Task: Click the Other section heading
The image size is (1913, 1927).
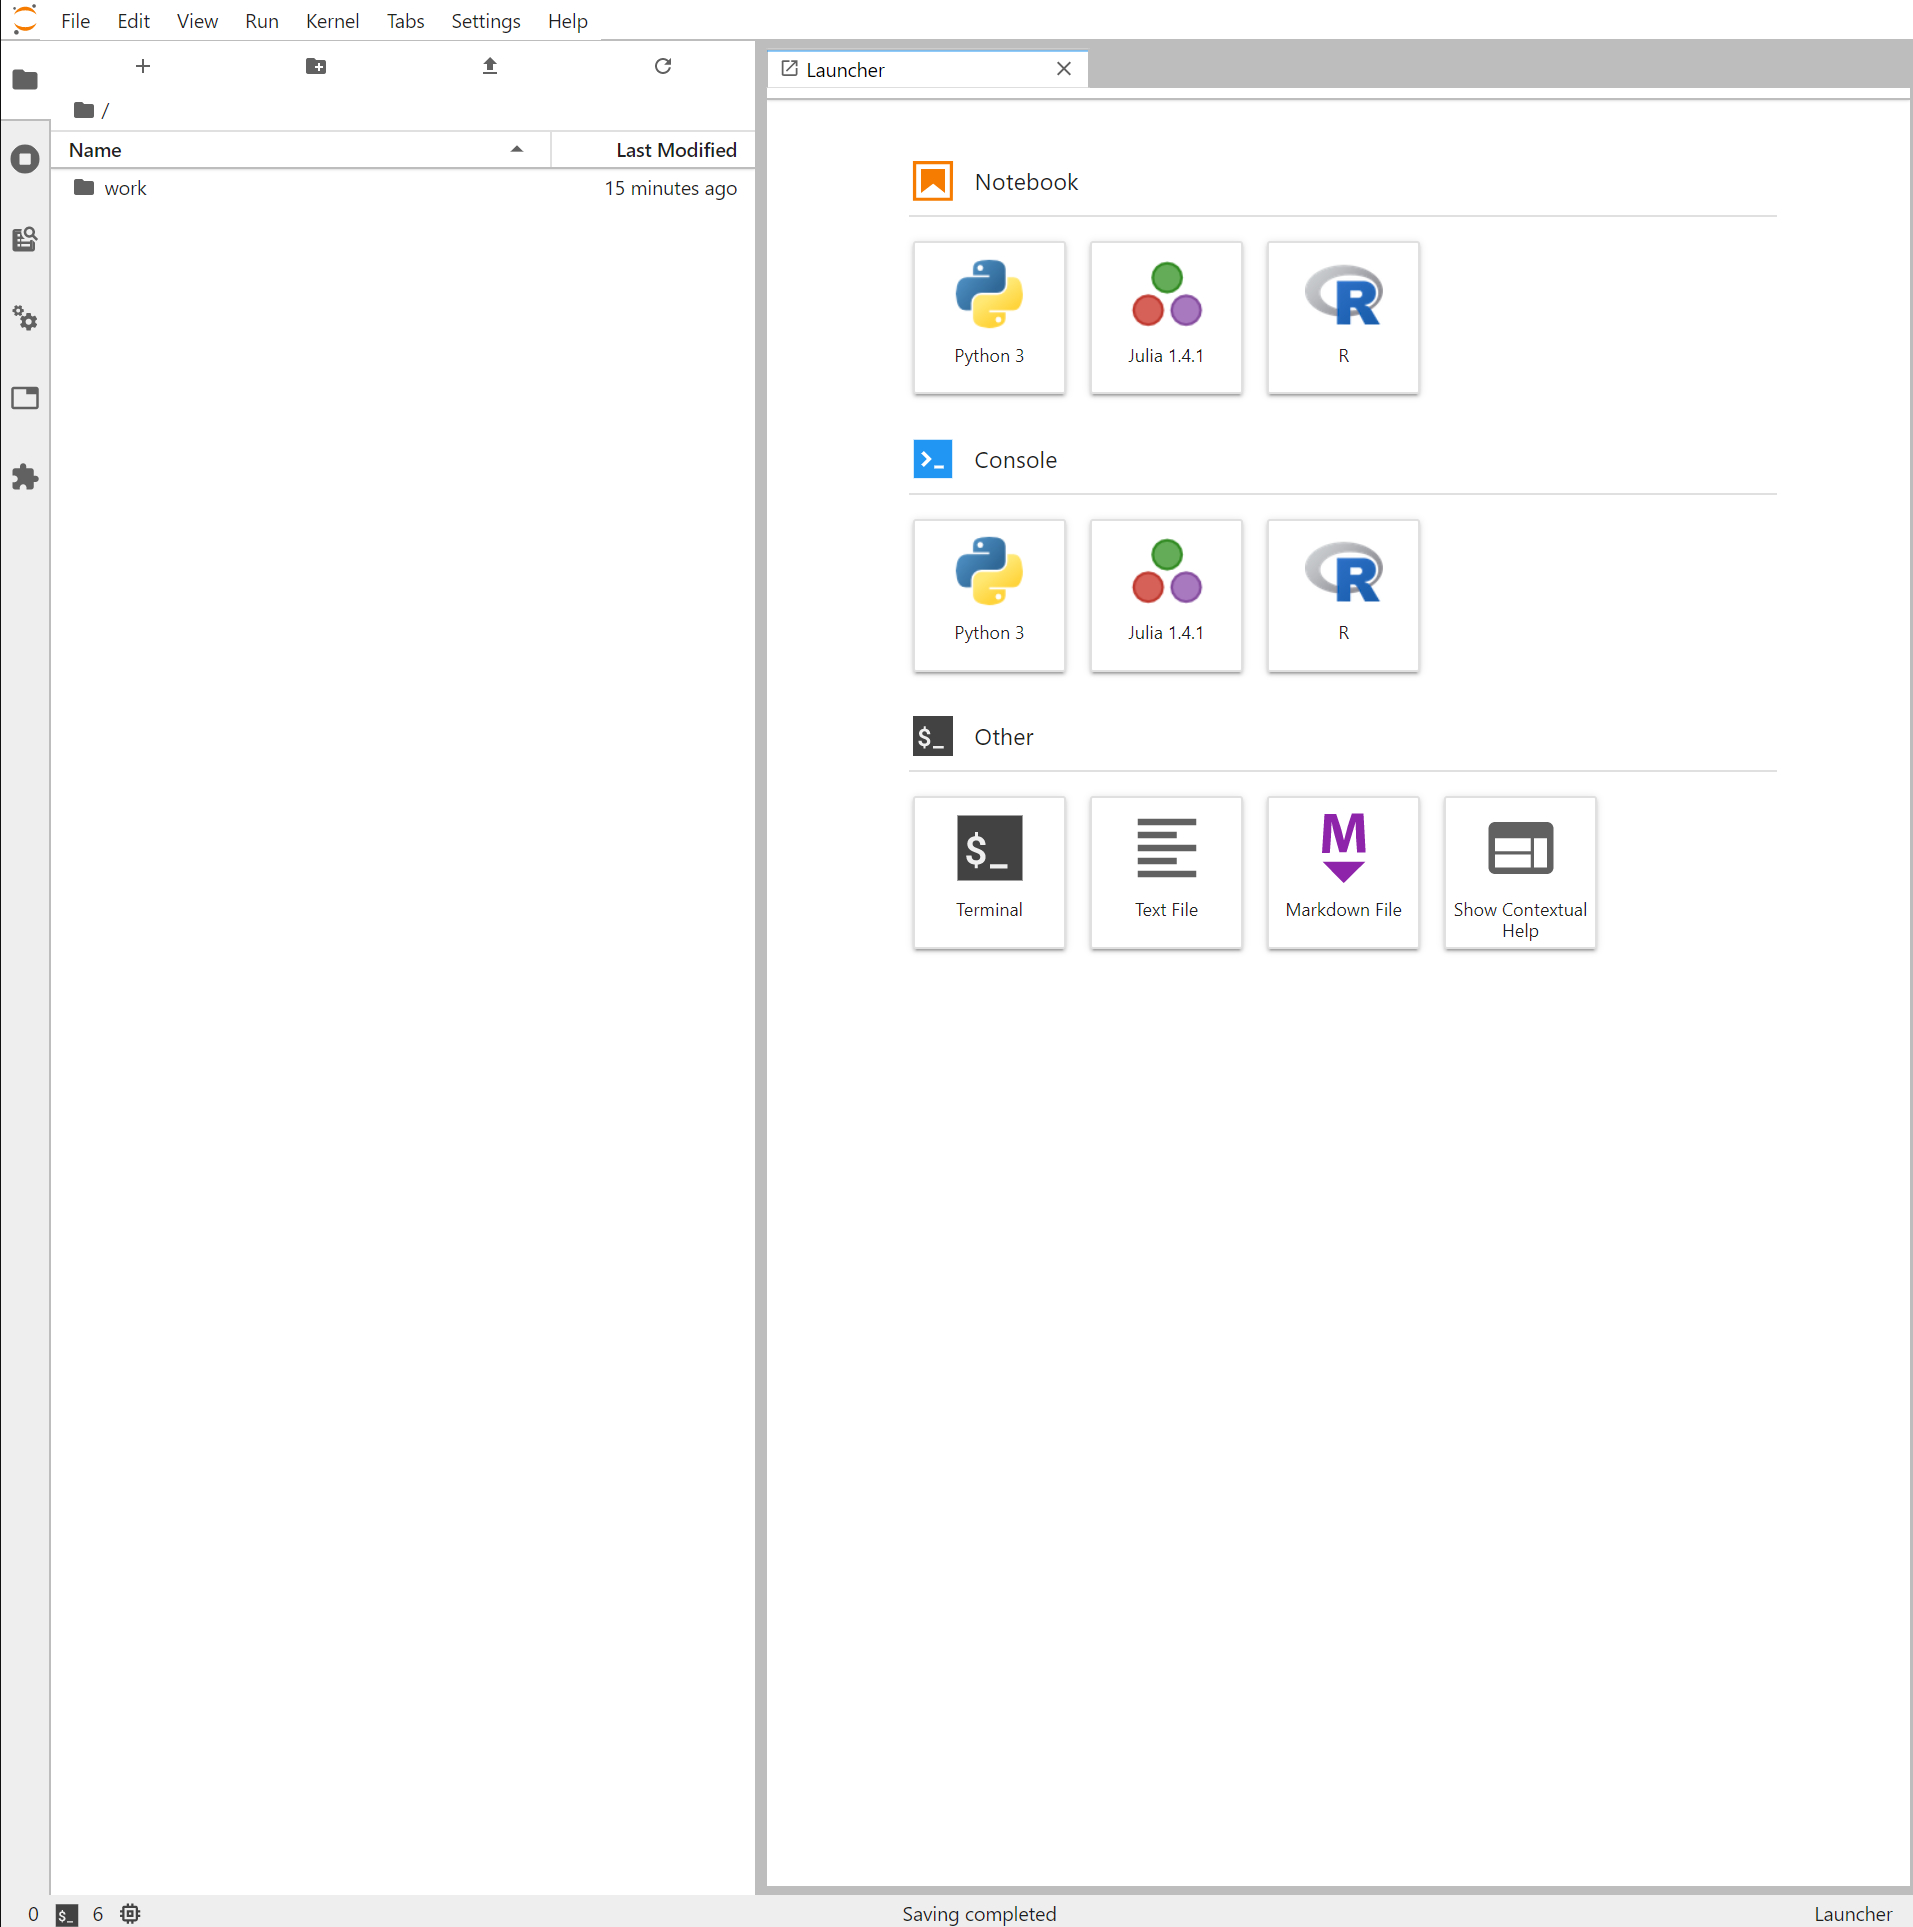Action: (1003, 737)
